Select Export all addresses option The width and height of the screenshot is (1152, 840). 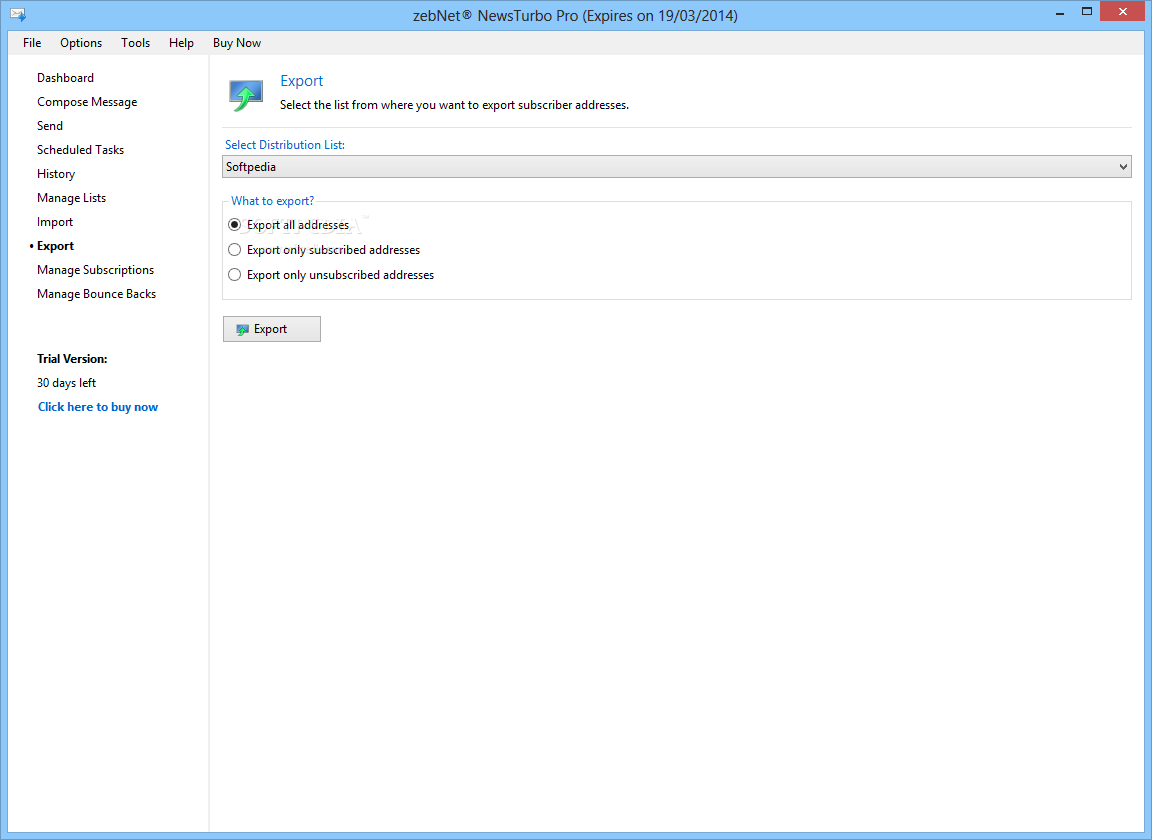(289, 225)
